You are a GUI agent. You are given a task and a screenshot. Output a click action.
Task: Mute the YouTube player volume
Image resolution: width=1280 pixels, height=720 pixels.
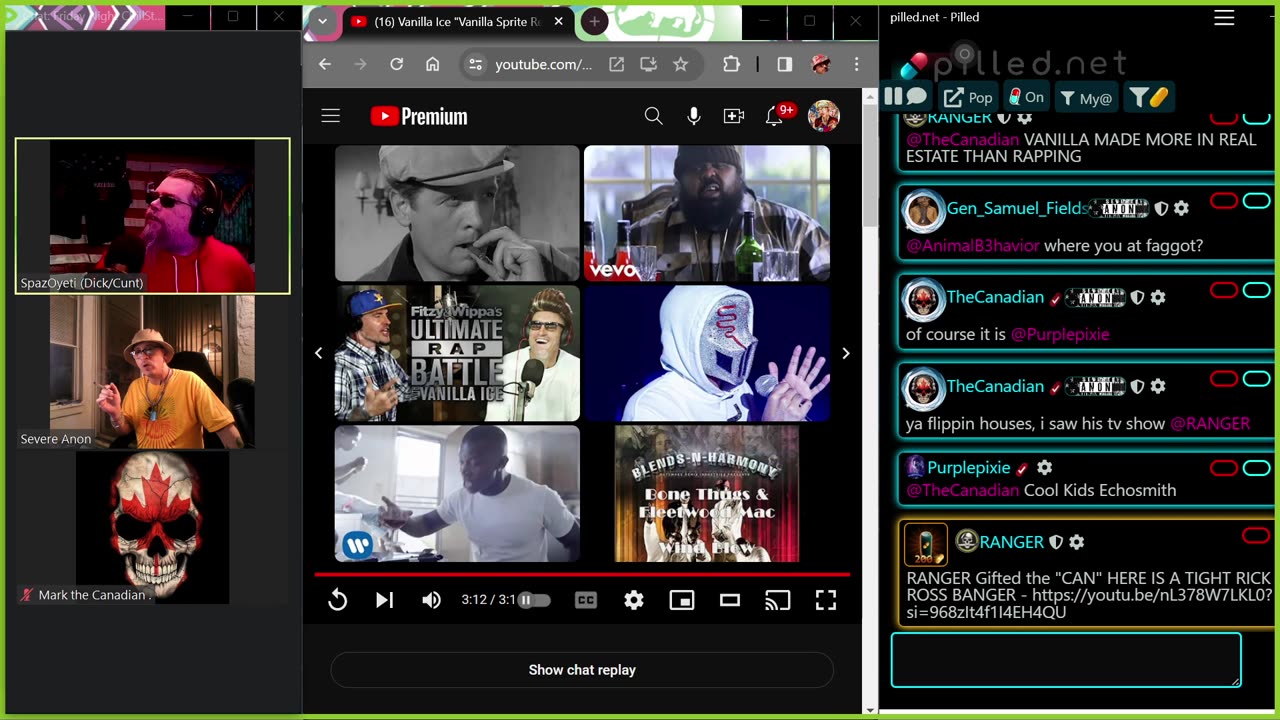432,600
